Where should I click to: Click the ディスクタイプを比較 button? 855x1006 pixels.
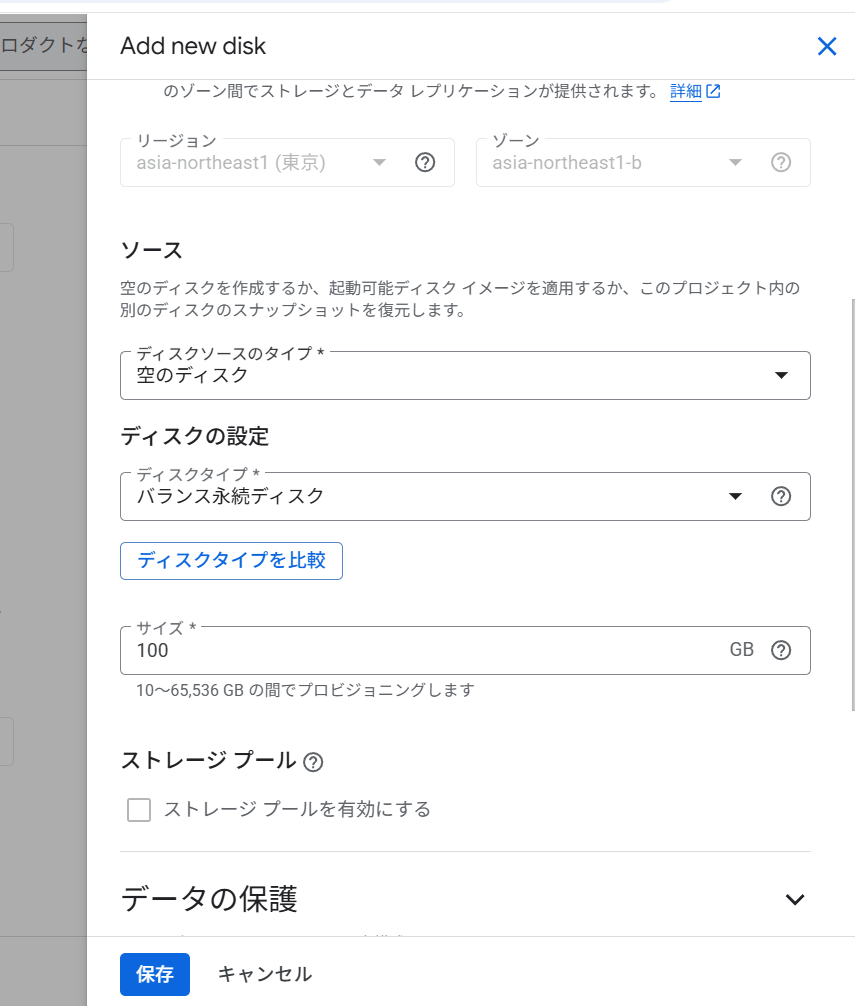[x=232, y=561]
